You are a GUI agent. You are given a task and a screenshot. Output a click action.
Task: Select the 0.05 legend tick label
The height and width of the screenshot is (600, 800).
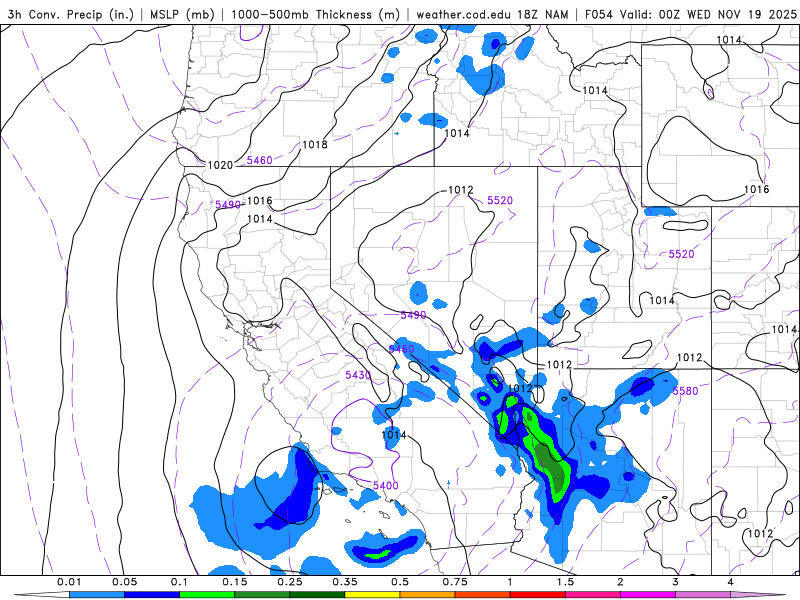(124, 582)
